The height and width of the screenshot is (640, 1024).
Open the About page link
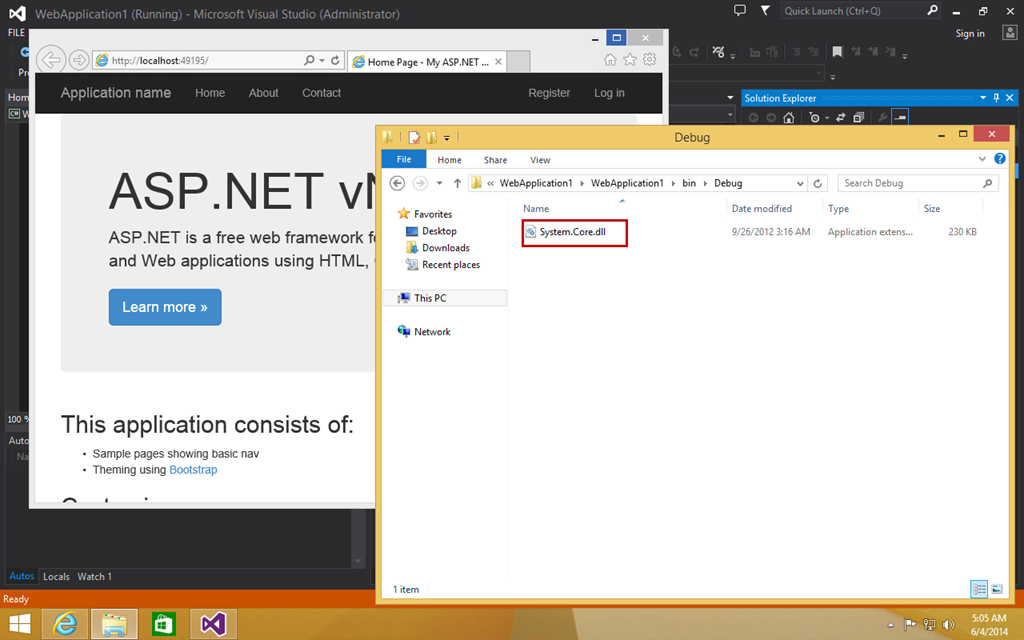pos(263,93)
